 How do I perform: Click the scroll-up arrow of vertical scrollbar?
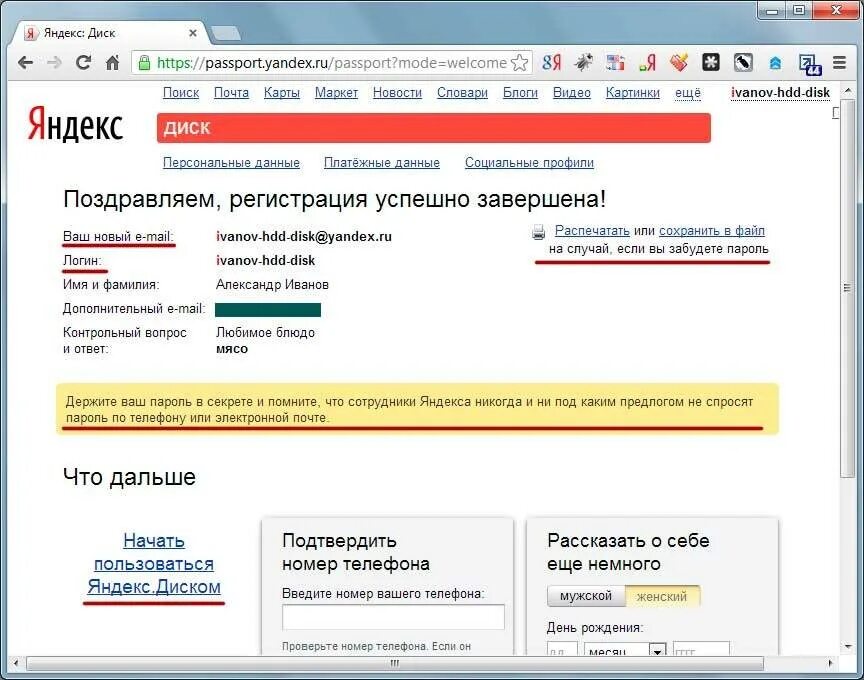tap(847, 89)
